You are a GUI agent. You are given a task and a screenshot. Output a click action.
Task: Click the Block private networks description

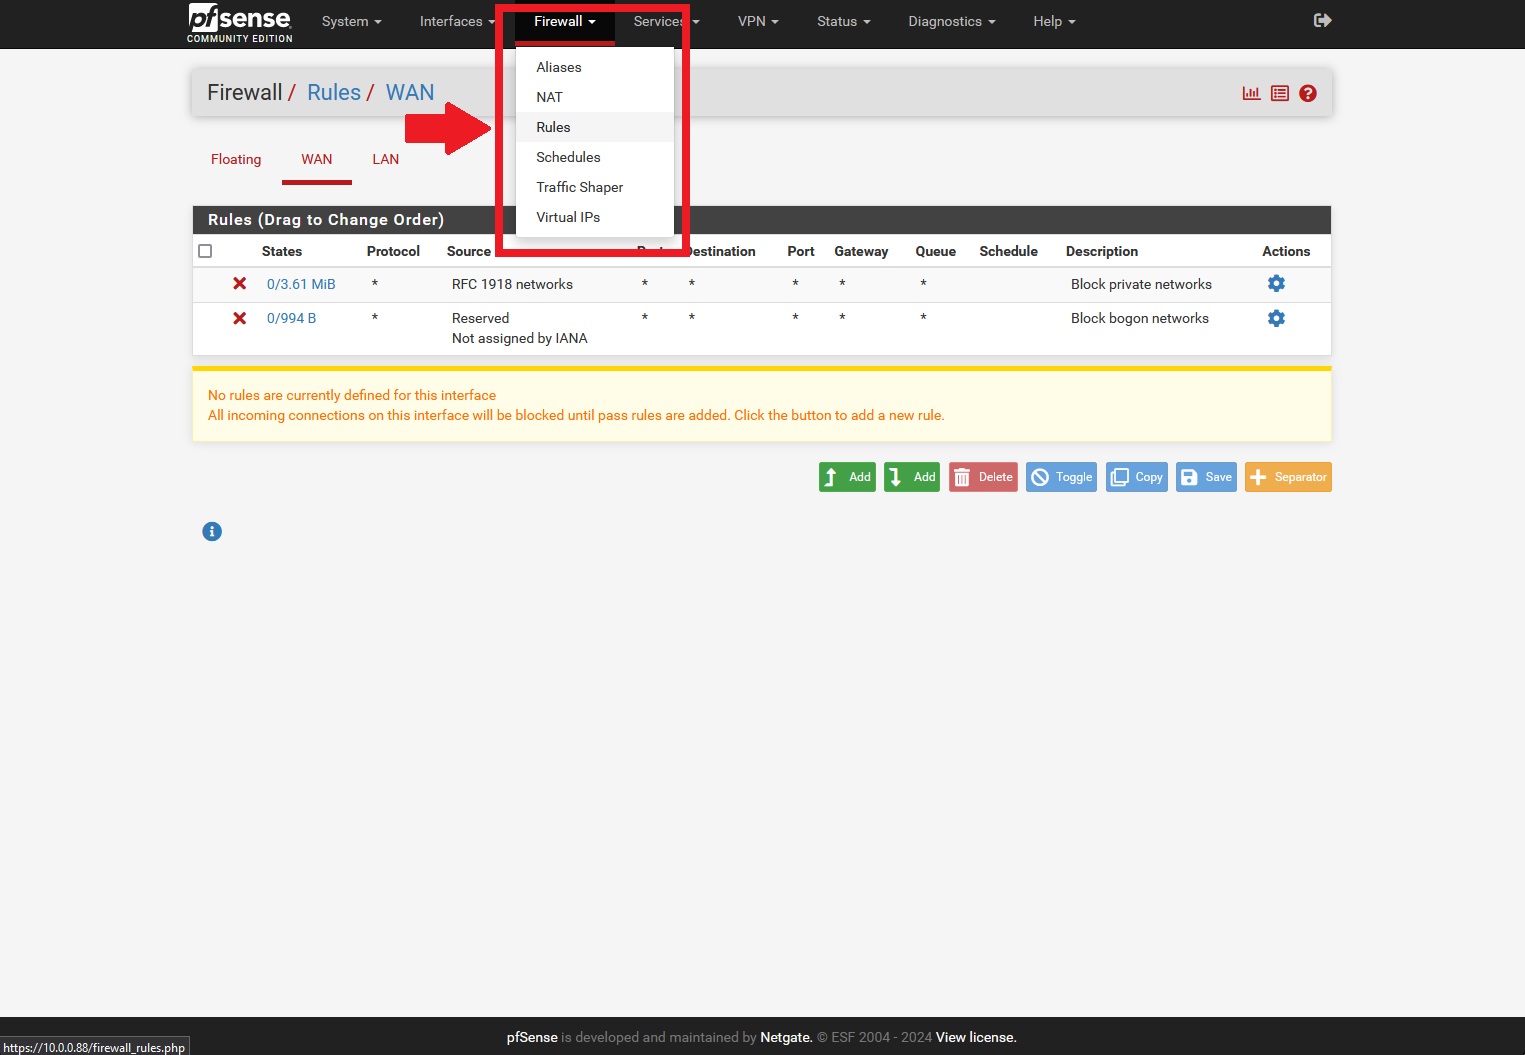pos(1141,284)
